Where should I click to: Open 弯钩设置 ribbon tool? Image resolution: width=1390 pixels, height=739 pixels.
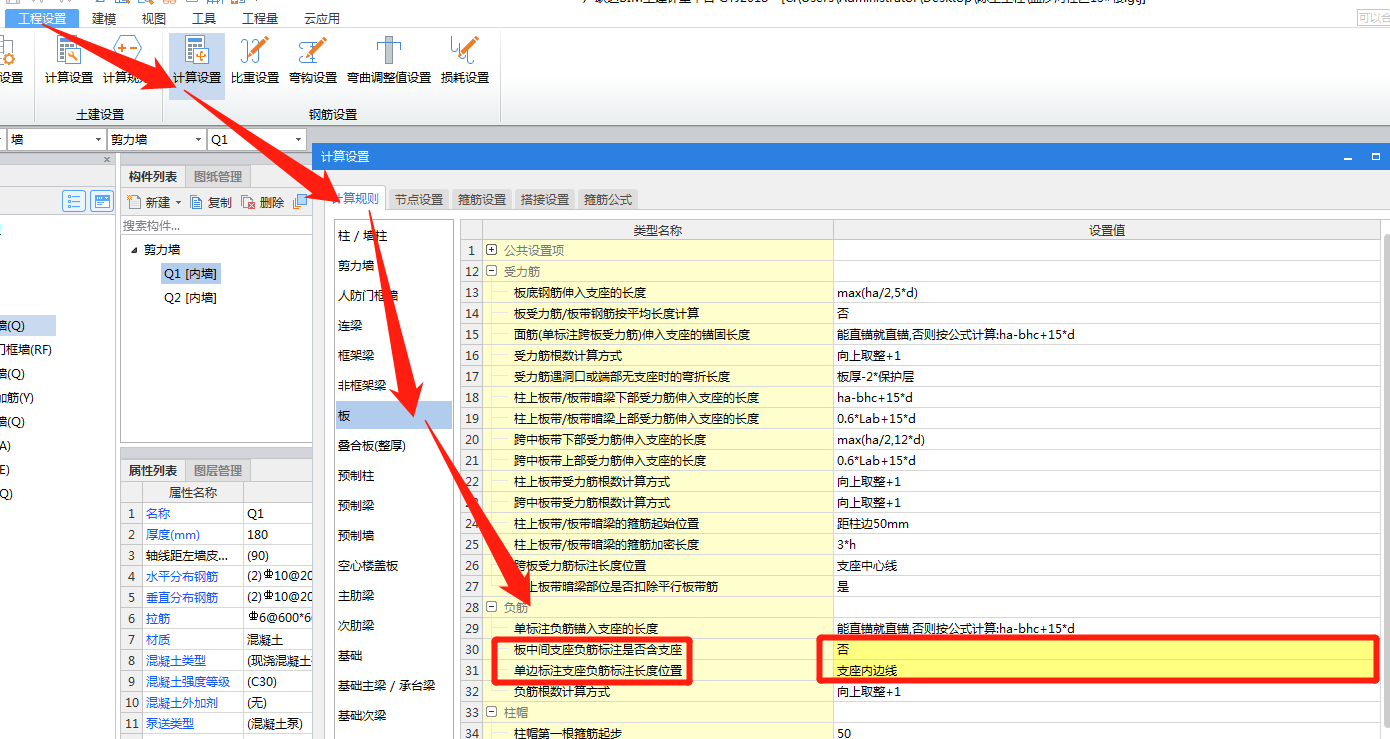point(313,61)
